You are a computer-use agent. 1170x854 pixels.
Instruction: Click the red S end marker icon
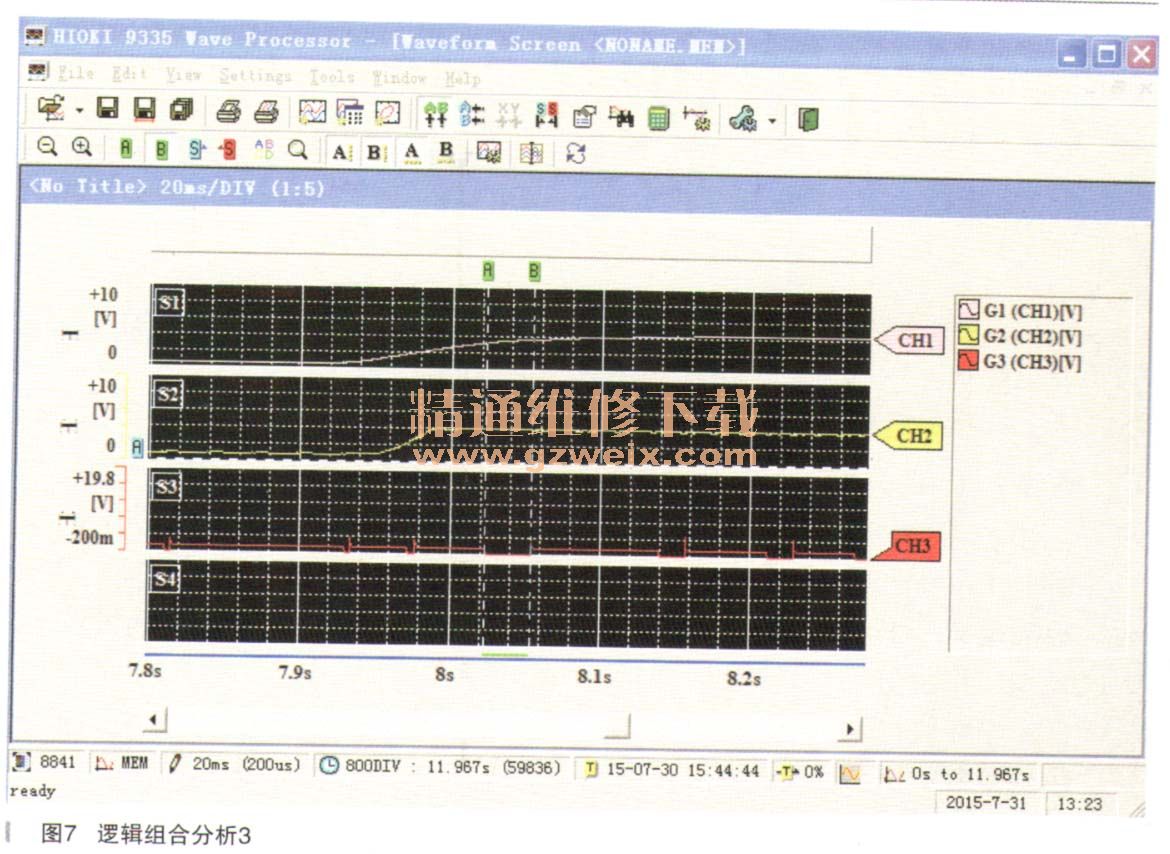point(228,150)
